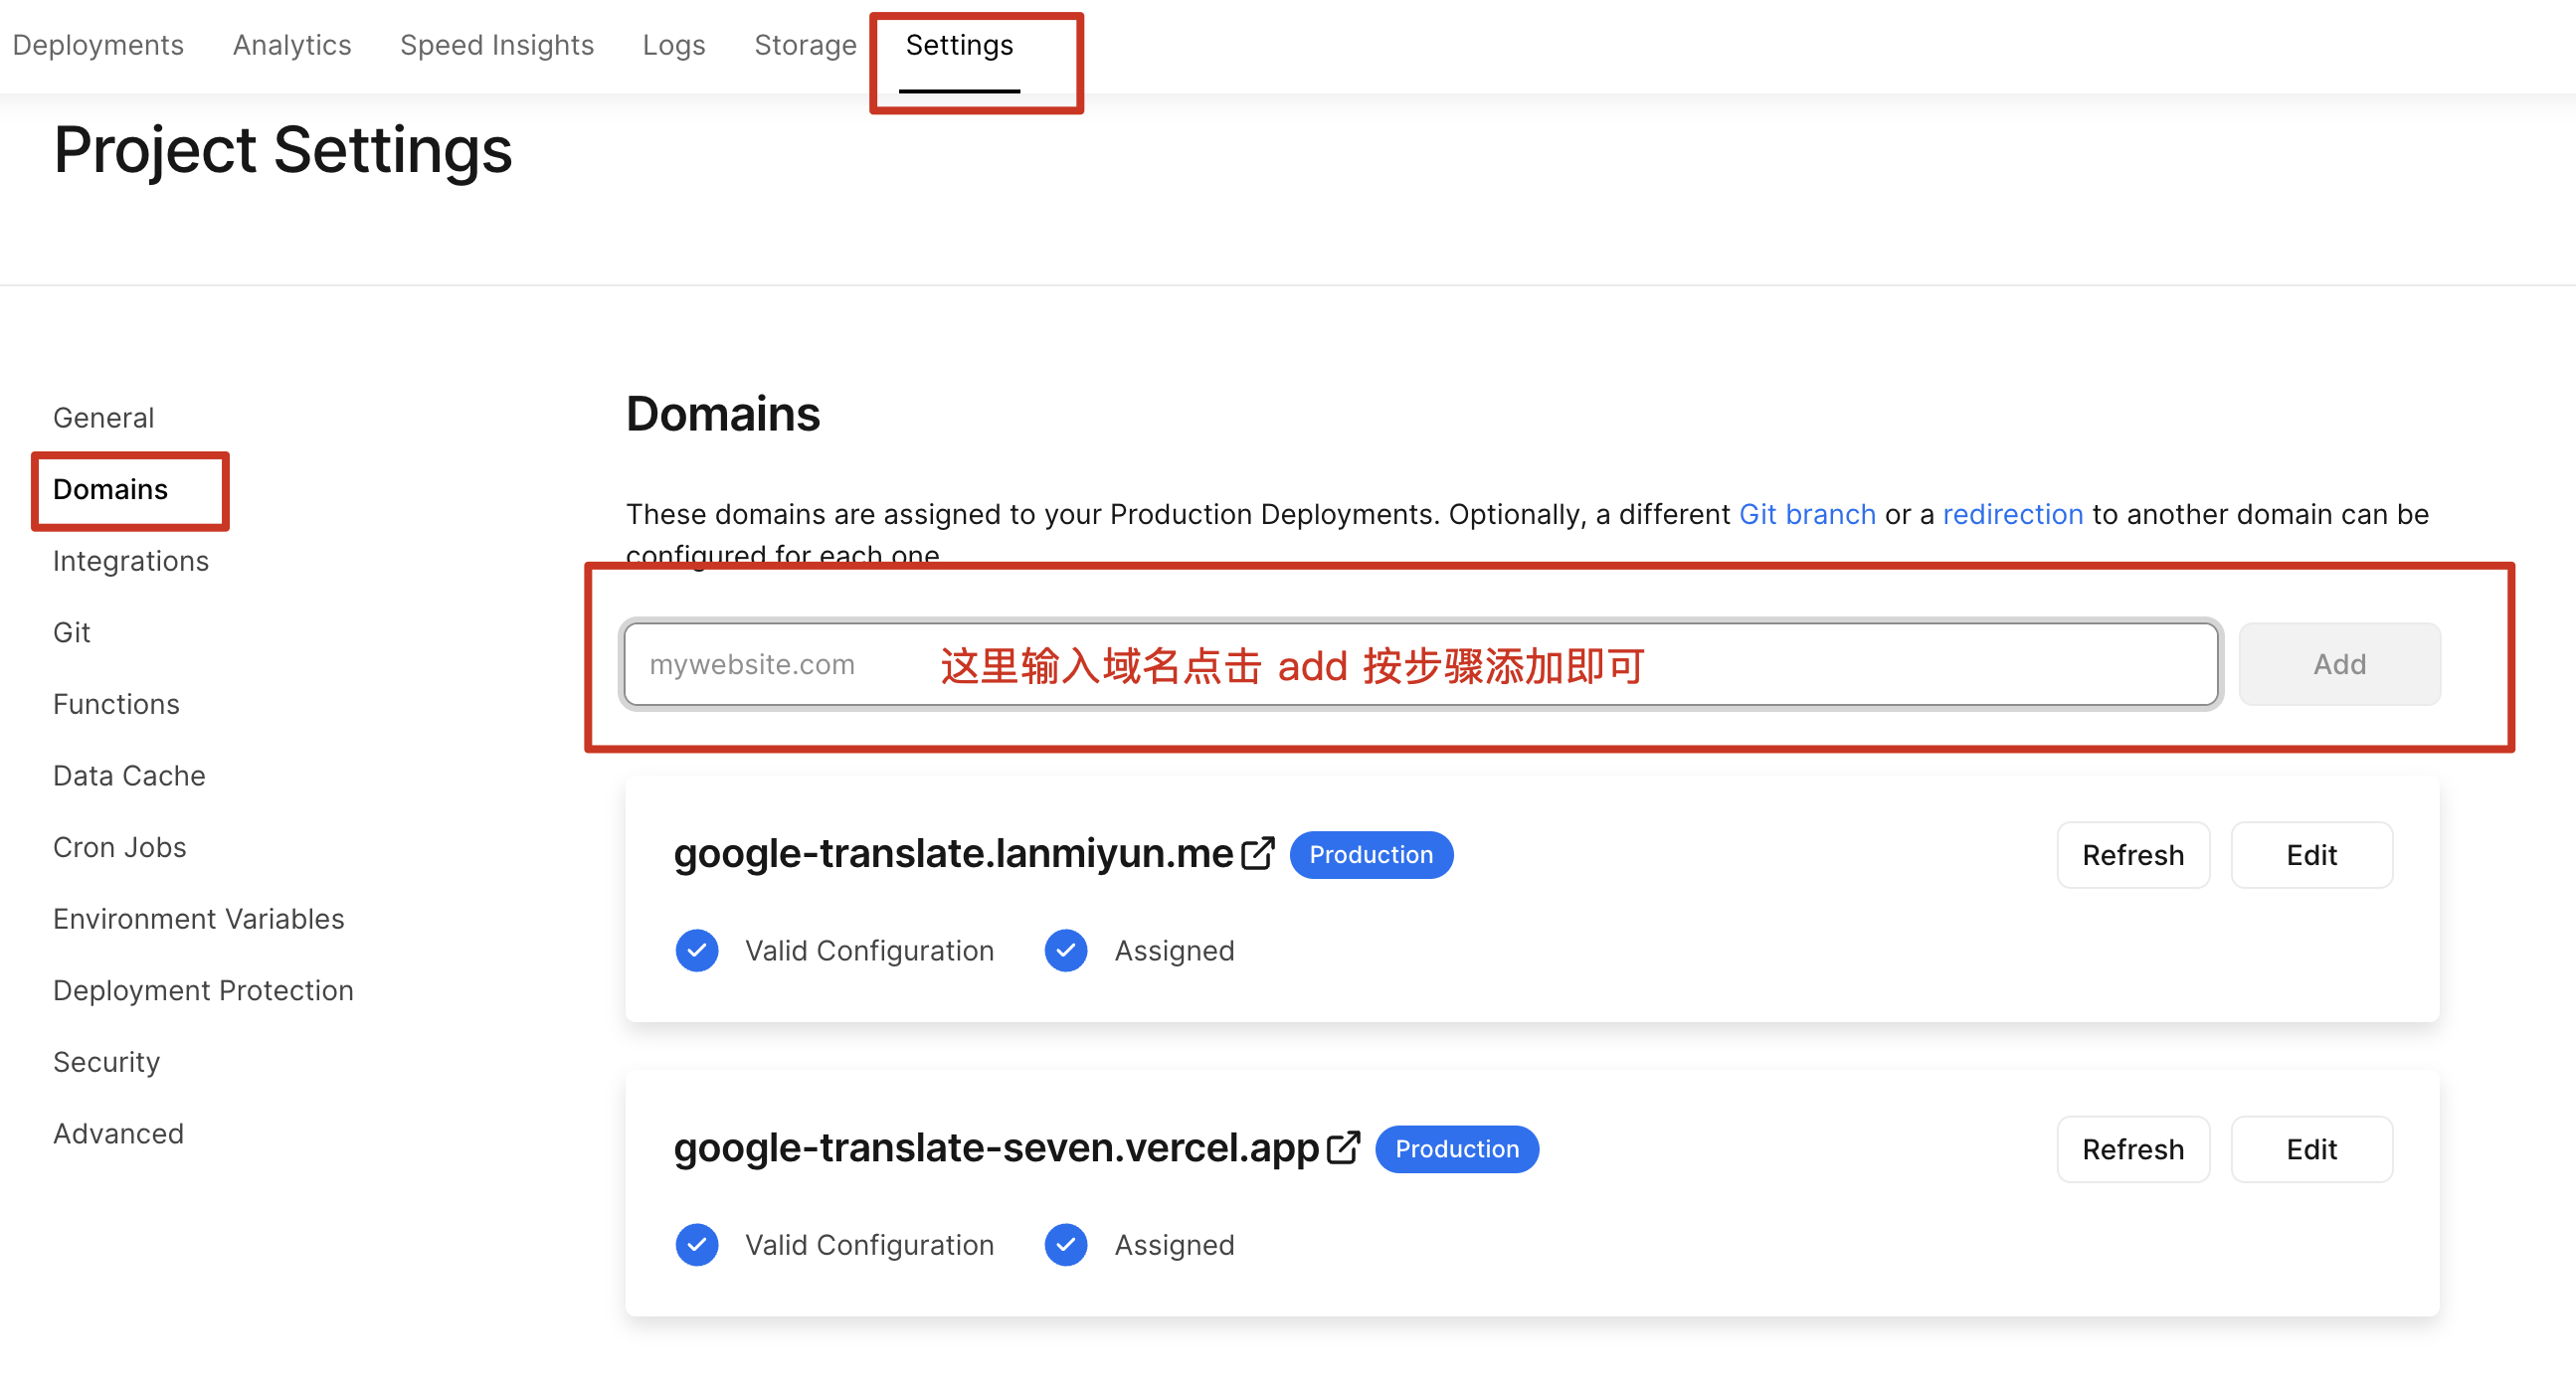This screenshot has width=2576, height=1394.
Task: Click Production badge on vercel.app domain
Action: tap(1457, 1148)
